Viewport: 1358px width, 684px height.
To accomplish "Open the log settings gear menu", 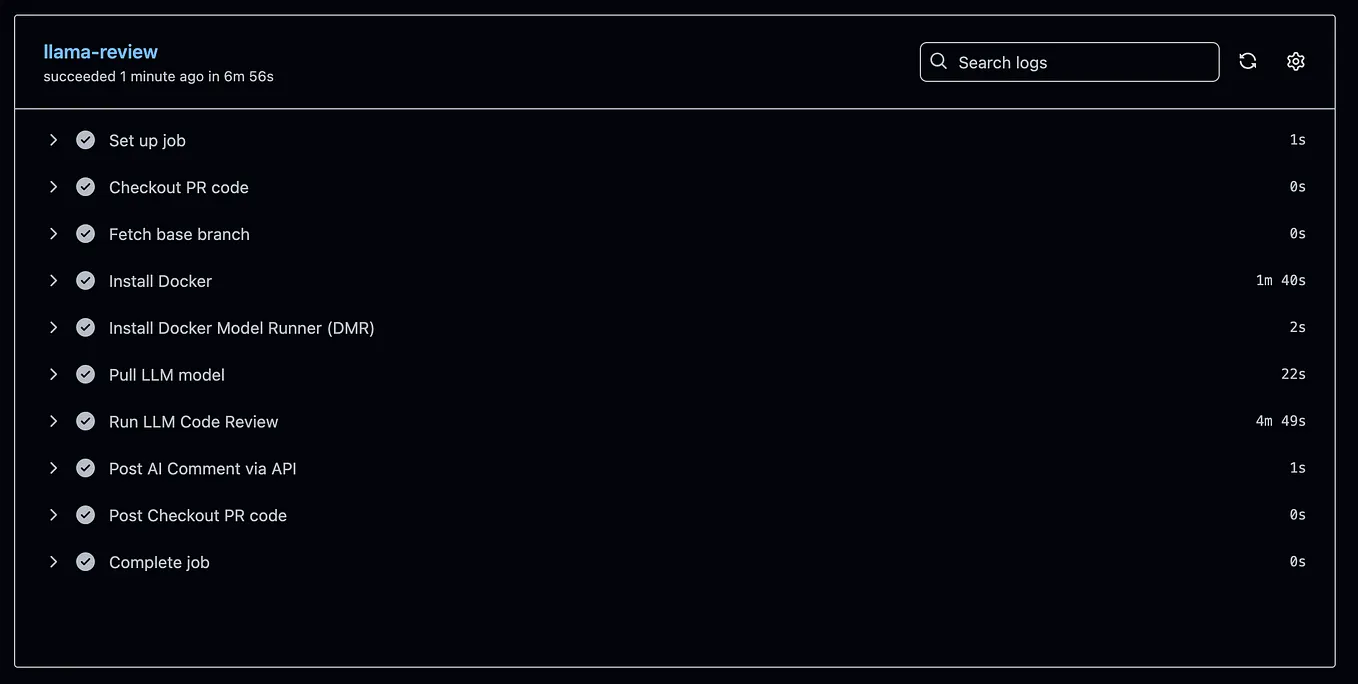I will tap(1296, 61).
